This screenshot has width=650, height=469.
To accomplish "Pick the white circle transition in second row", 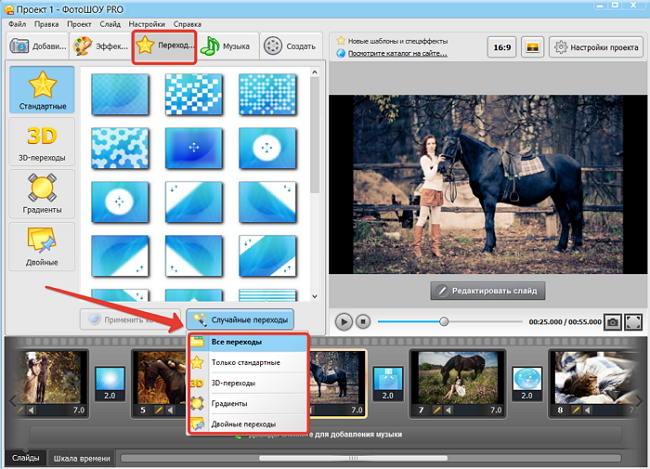I will click(267, 148).
